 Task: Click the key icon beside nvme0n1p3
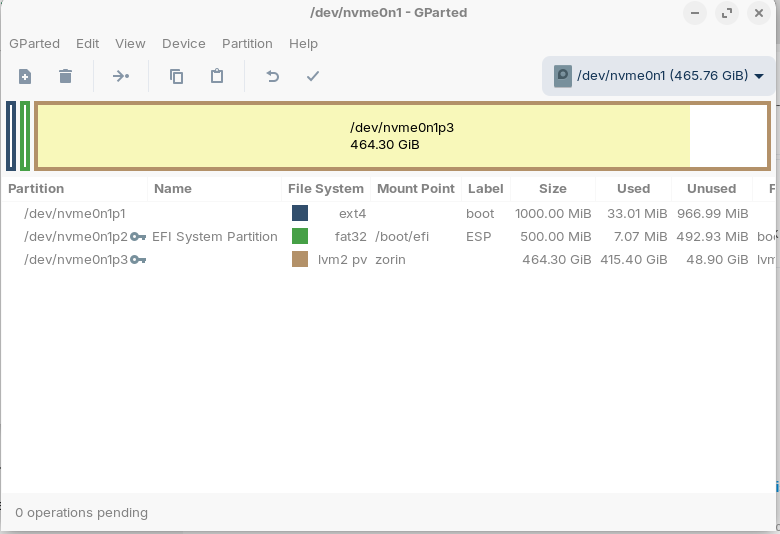pos(139,260)
